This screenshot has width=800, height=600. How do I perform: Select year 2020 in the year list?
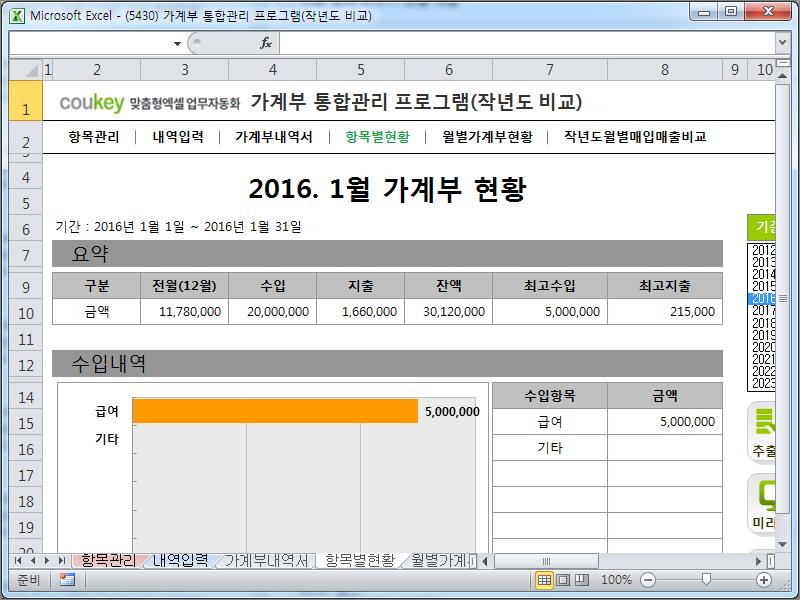pyautogui.click(x=763, y=347)
